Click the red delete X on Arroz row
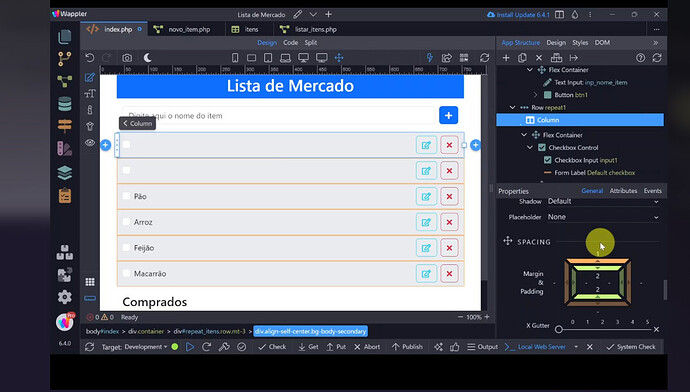 click(449, 222)
